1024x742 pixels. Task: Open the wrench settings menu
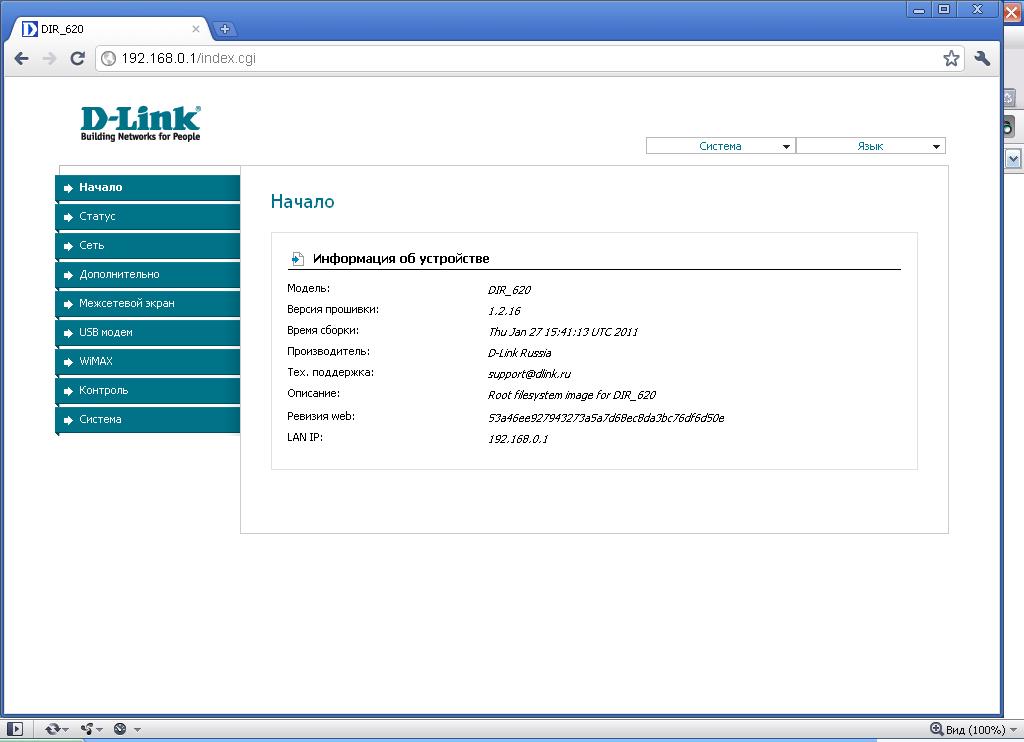pos(982,59)
